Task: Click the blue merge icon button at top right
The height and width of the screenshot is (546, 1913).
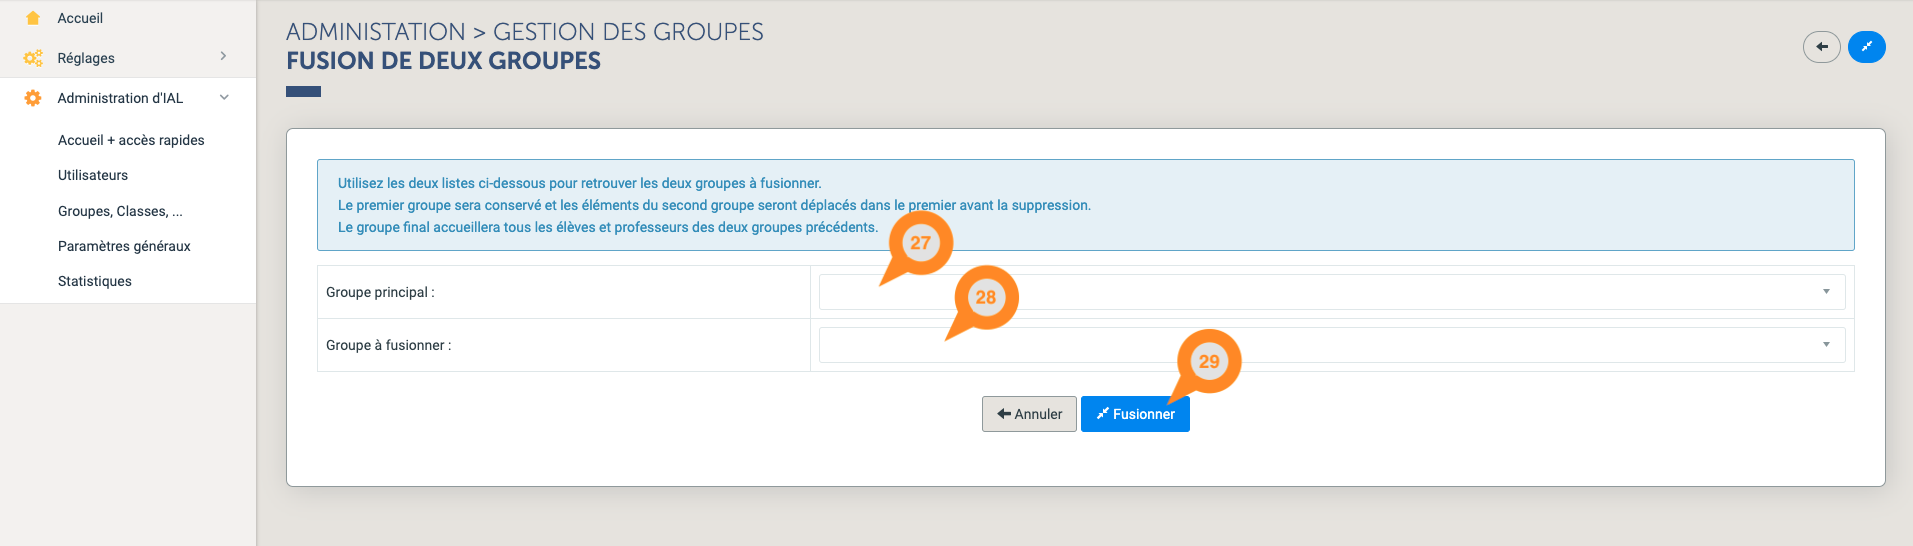Action: 1866,47
